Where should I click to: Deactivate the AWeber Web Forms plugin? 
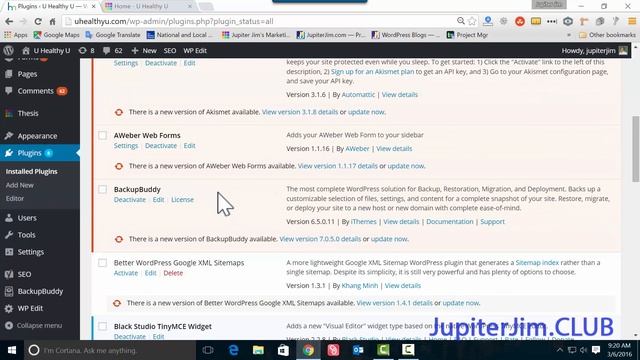tap(161, 146)
